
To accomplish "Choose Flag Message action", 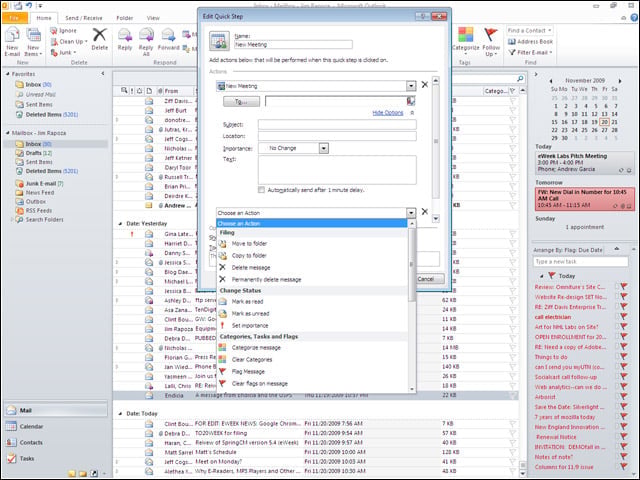I will (x=312, y=372).
